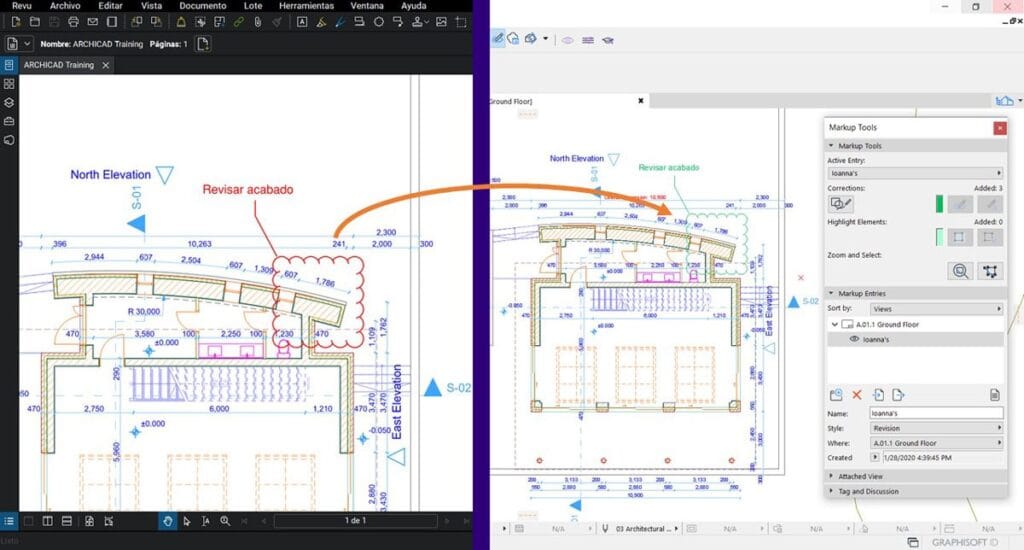Select the text select tool in Revu
This screenshot has height=550, width=1024.
tap(206, 521)
